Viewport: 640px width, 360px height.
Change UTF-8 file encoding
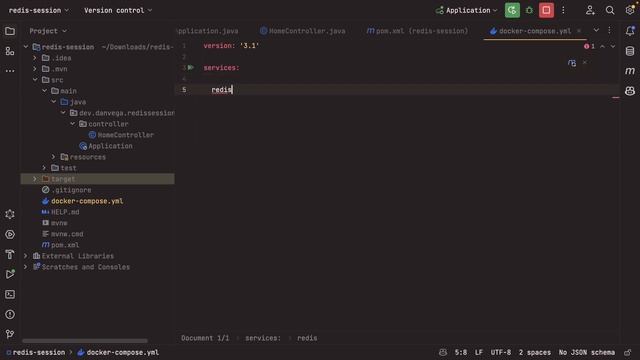tap(500, 352)
